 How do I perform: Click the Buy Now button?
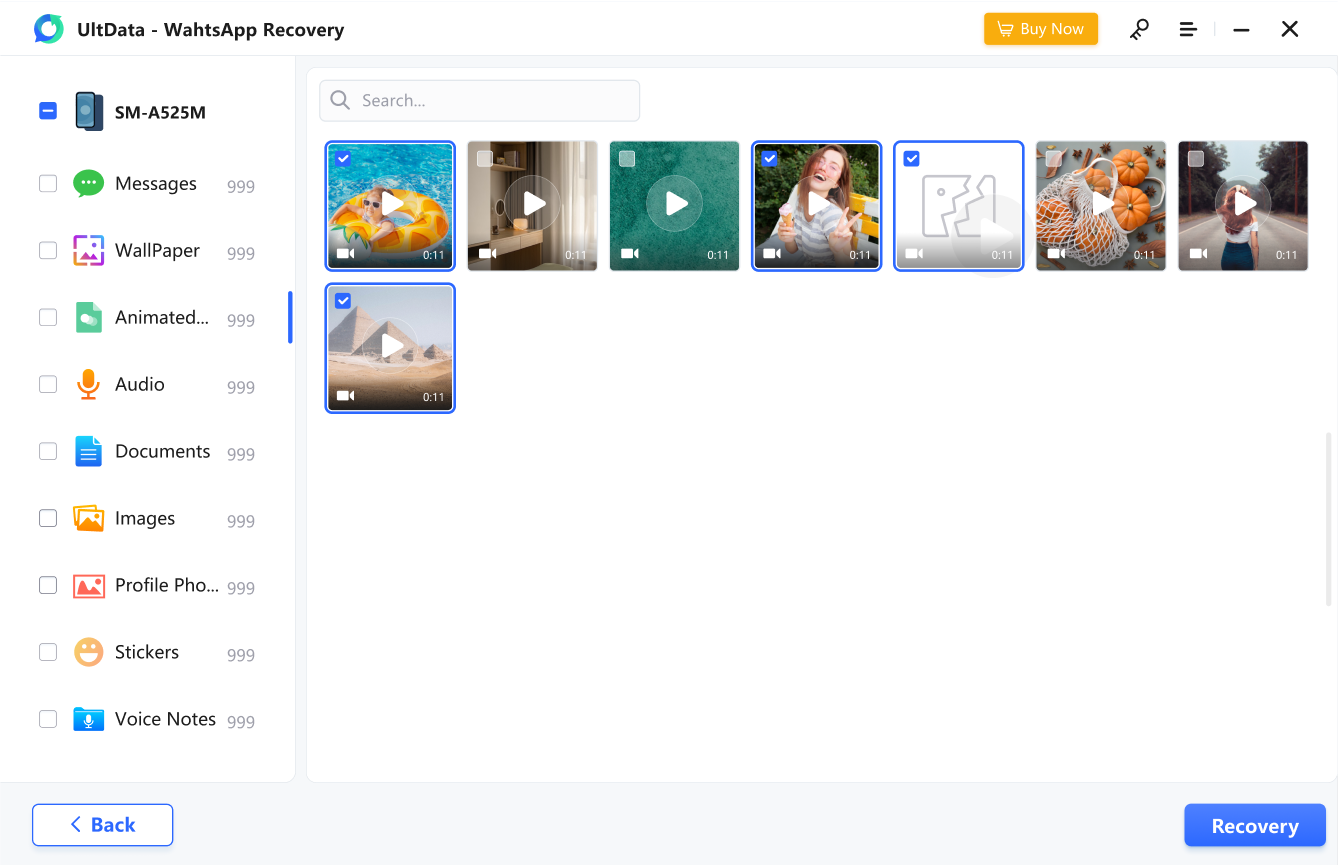click(x=1040, y=29)
